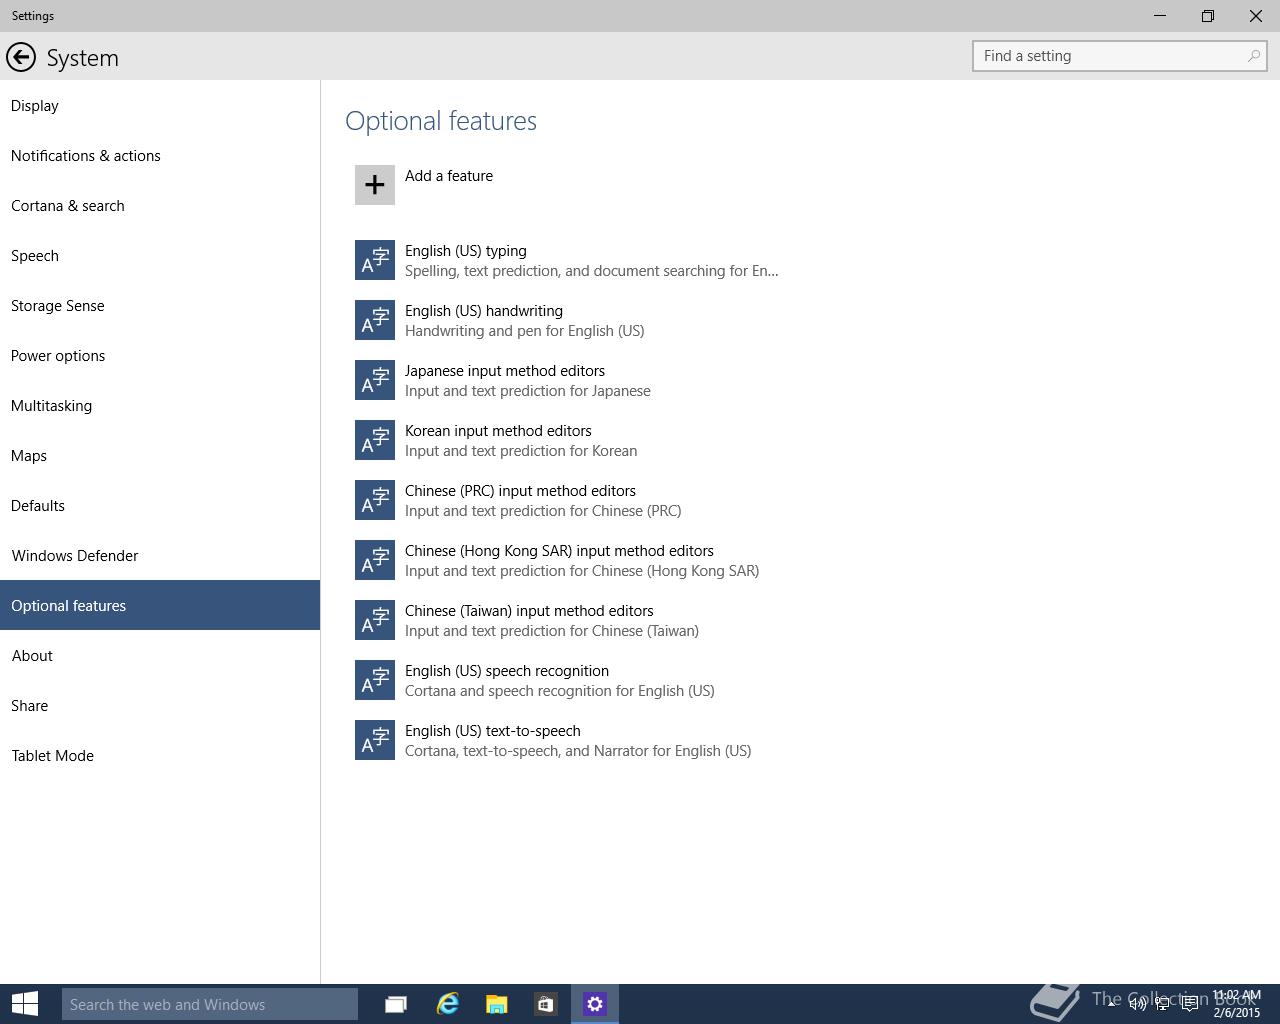Open Task View on the taskbar
This screenshot has width=1280, height=1024.
[x=396, y=1004]
